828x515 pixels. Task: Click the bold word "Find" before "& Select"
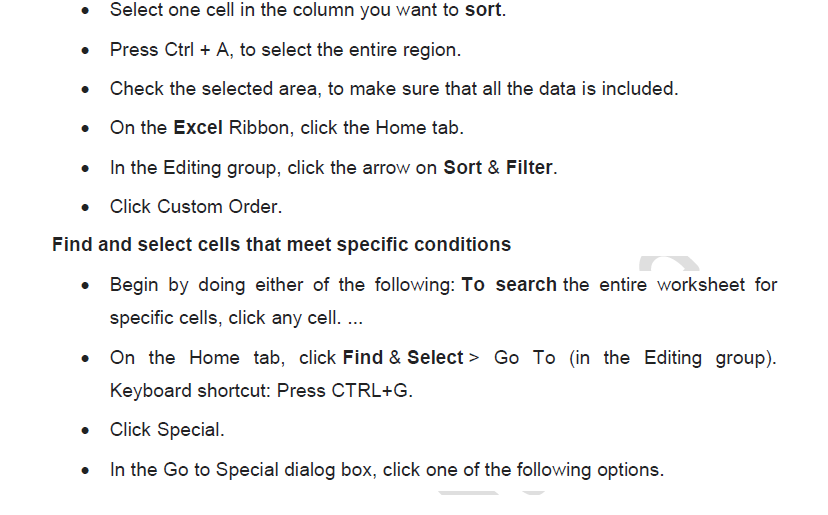[x=363, y=357]
